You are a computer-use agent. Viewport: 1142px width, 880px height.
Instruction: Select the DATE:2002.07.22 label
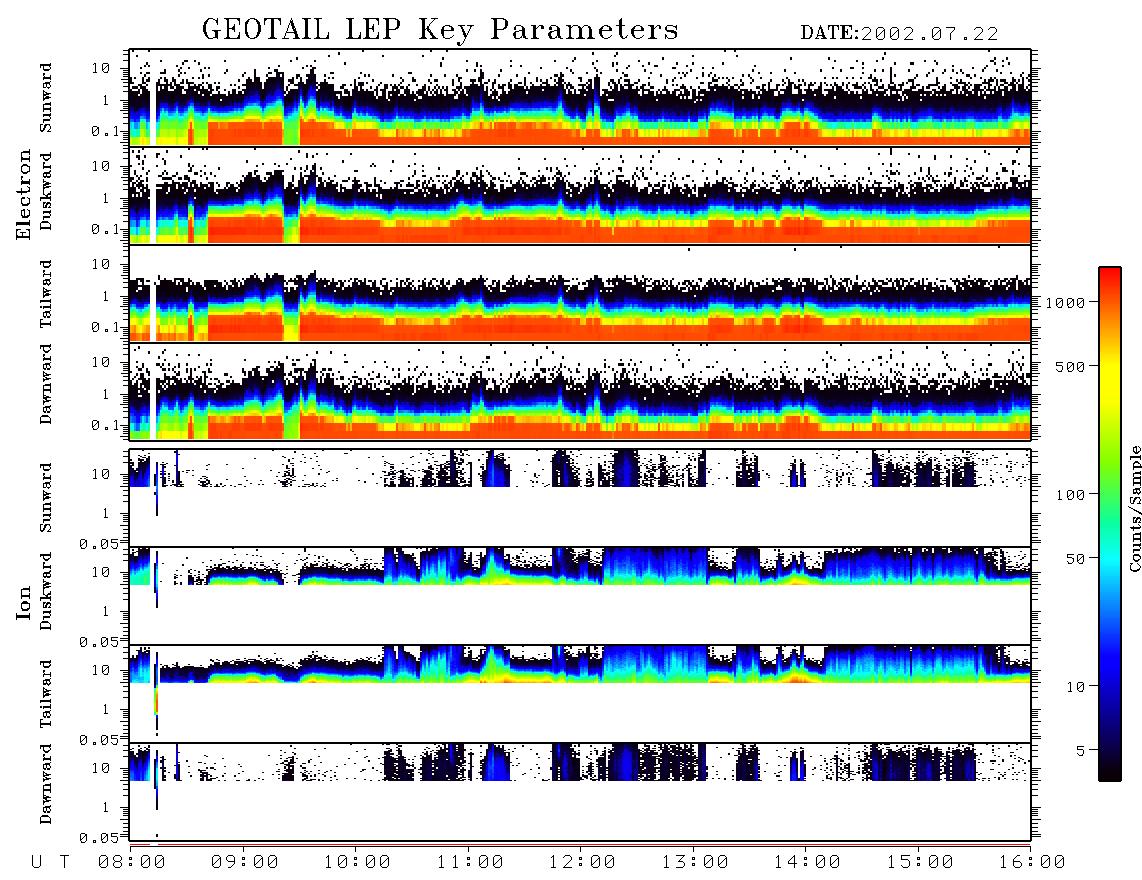pos(899,34)
